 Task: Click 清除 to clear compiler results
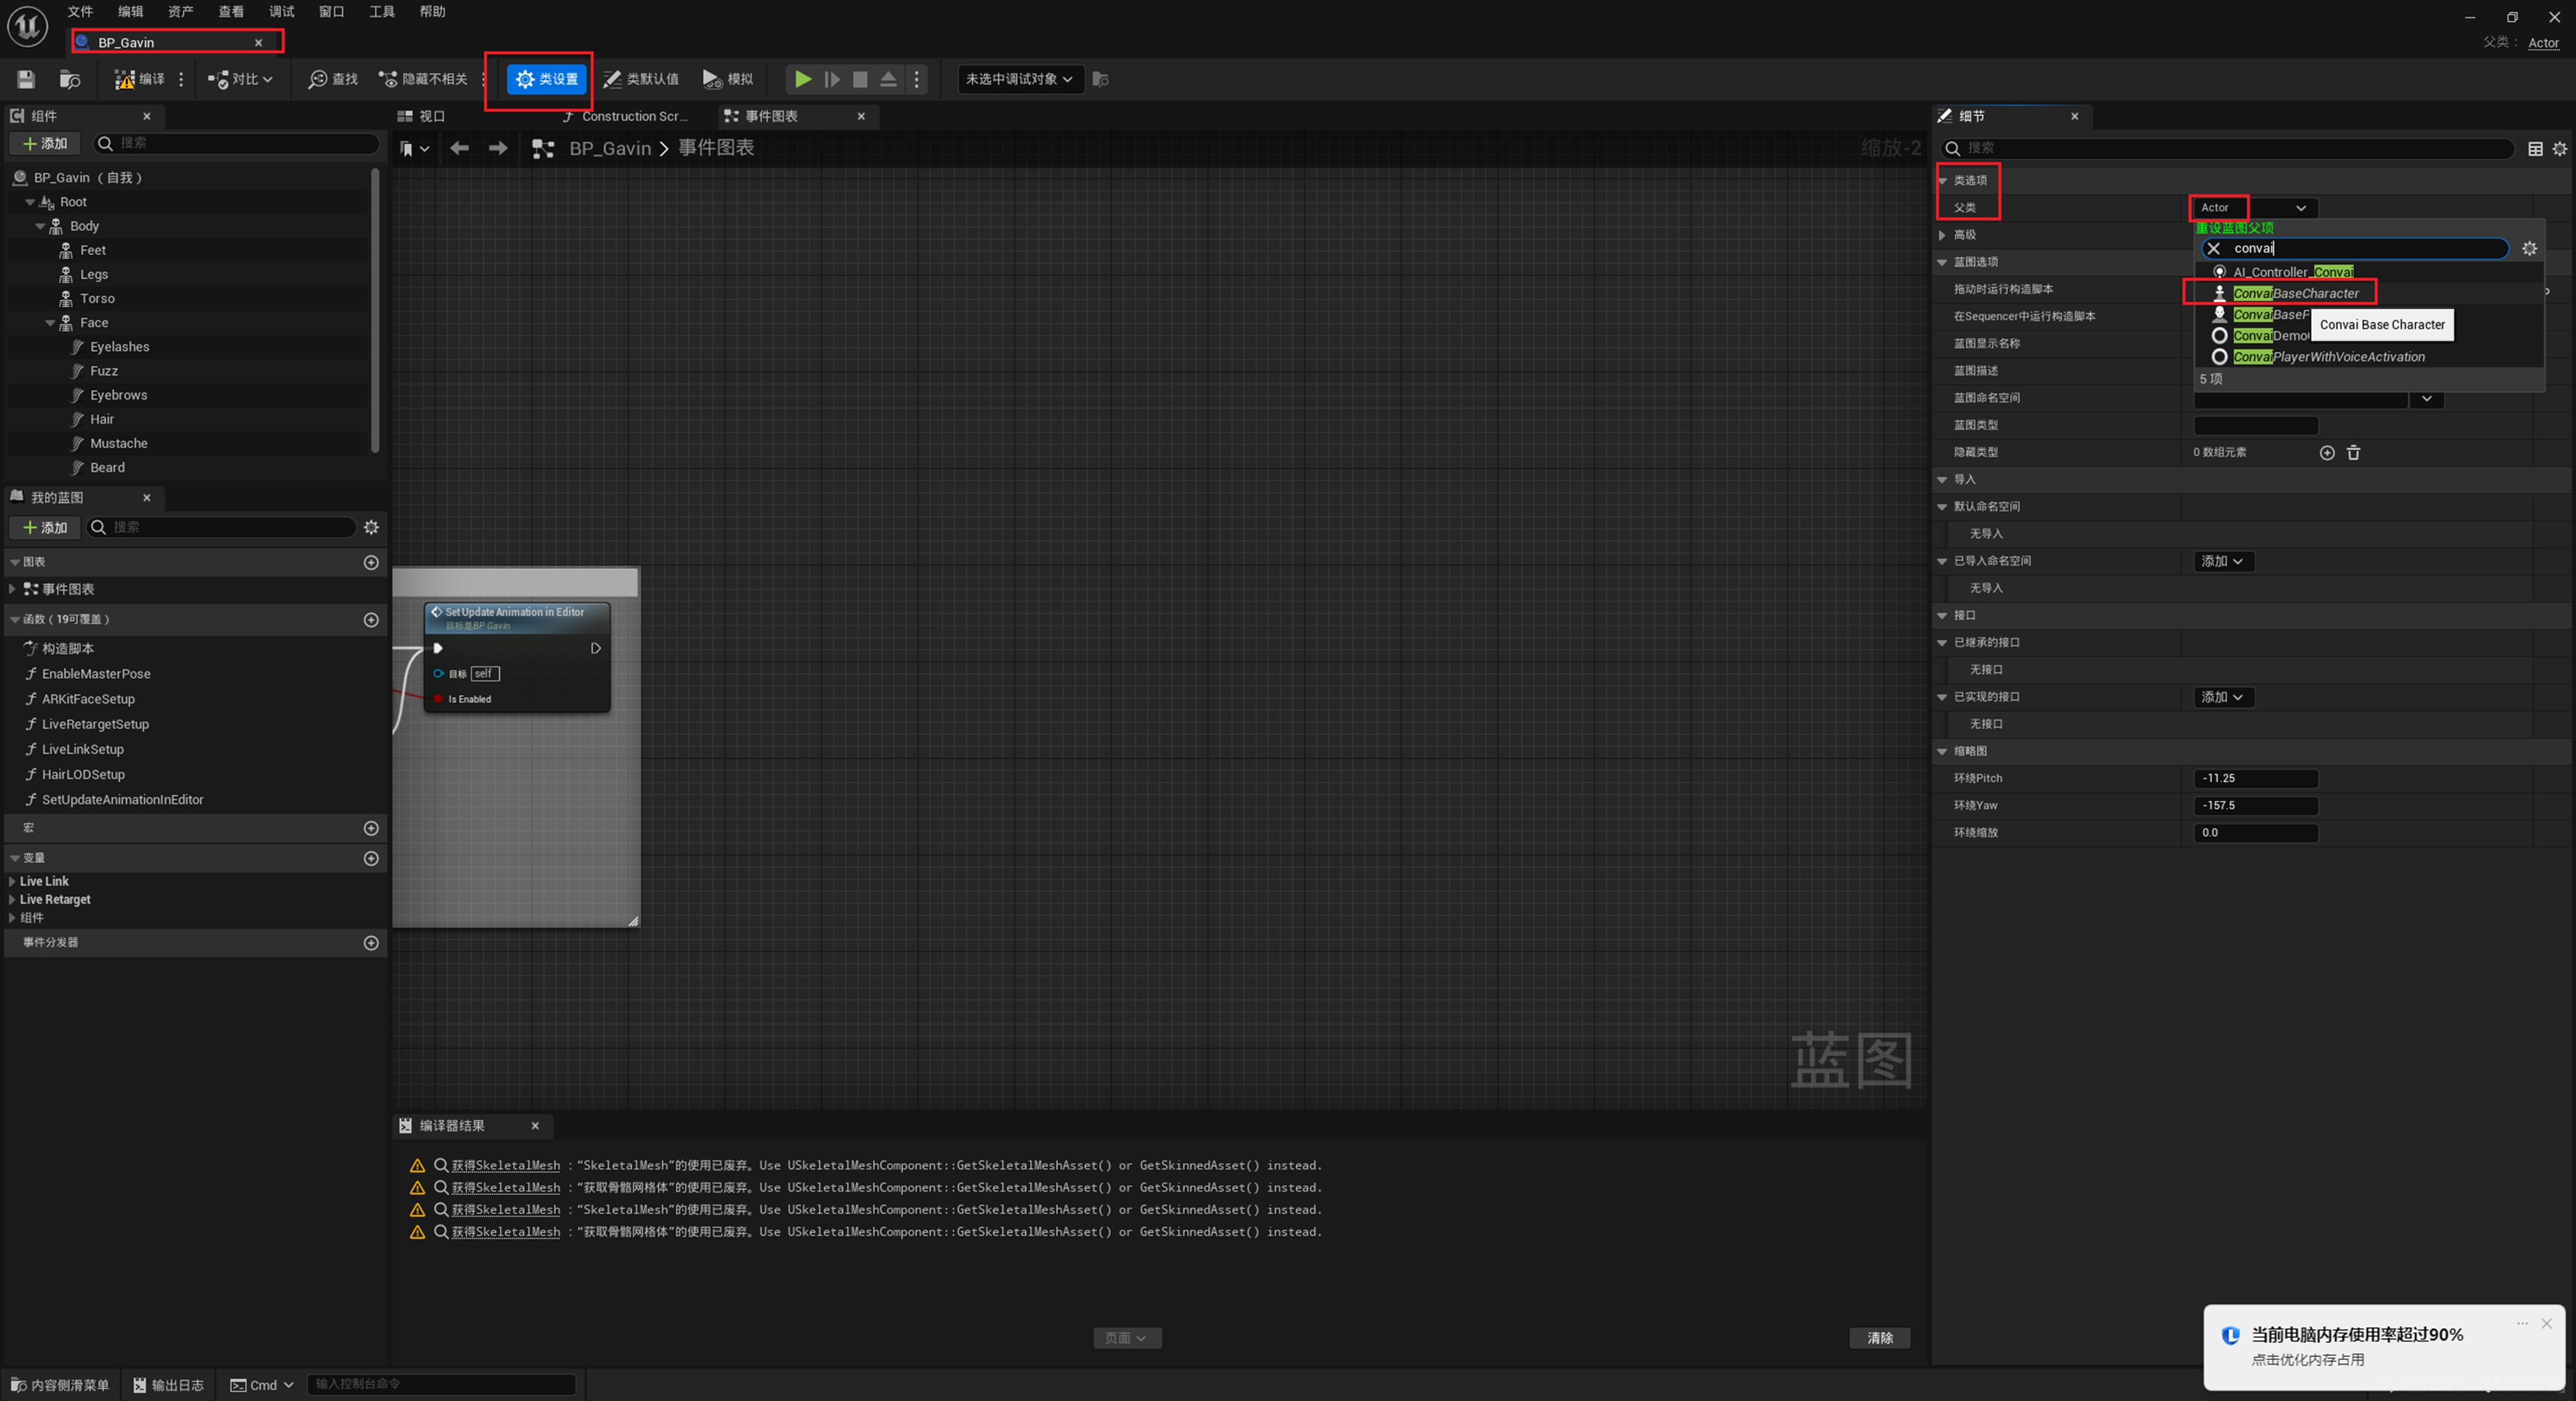click(1879, 1337)
